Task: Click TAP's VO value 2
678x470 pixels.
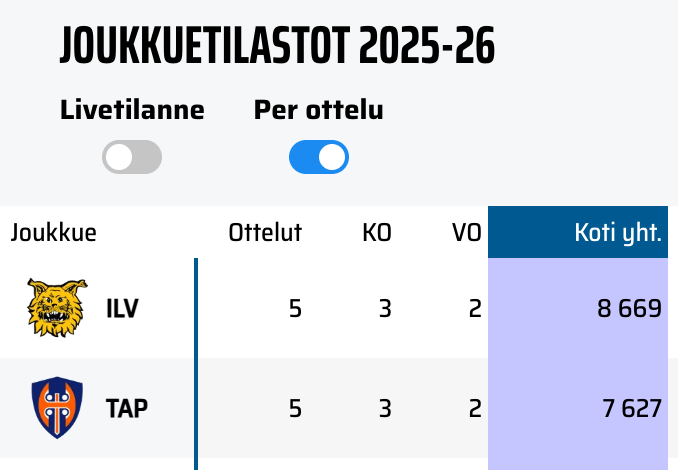Action: click(475, 408)
